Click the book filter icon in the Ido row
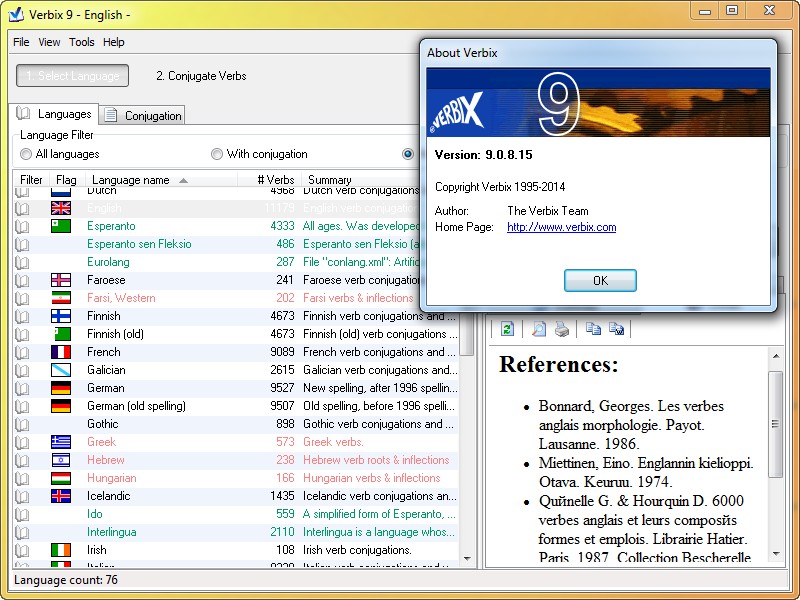Screen dimensions: 800x600 tap(22, 514)
